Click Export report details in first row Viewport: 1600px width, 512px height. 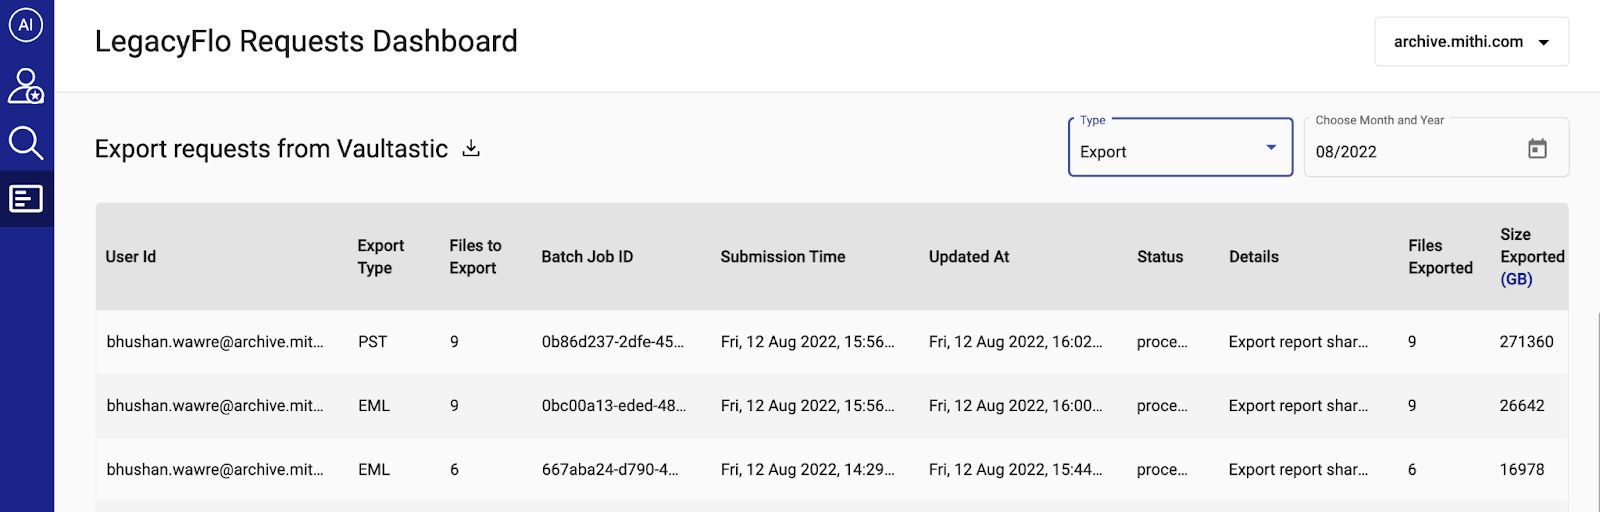(1298, 342)
